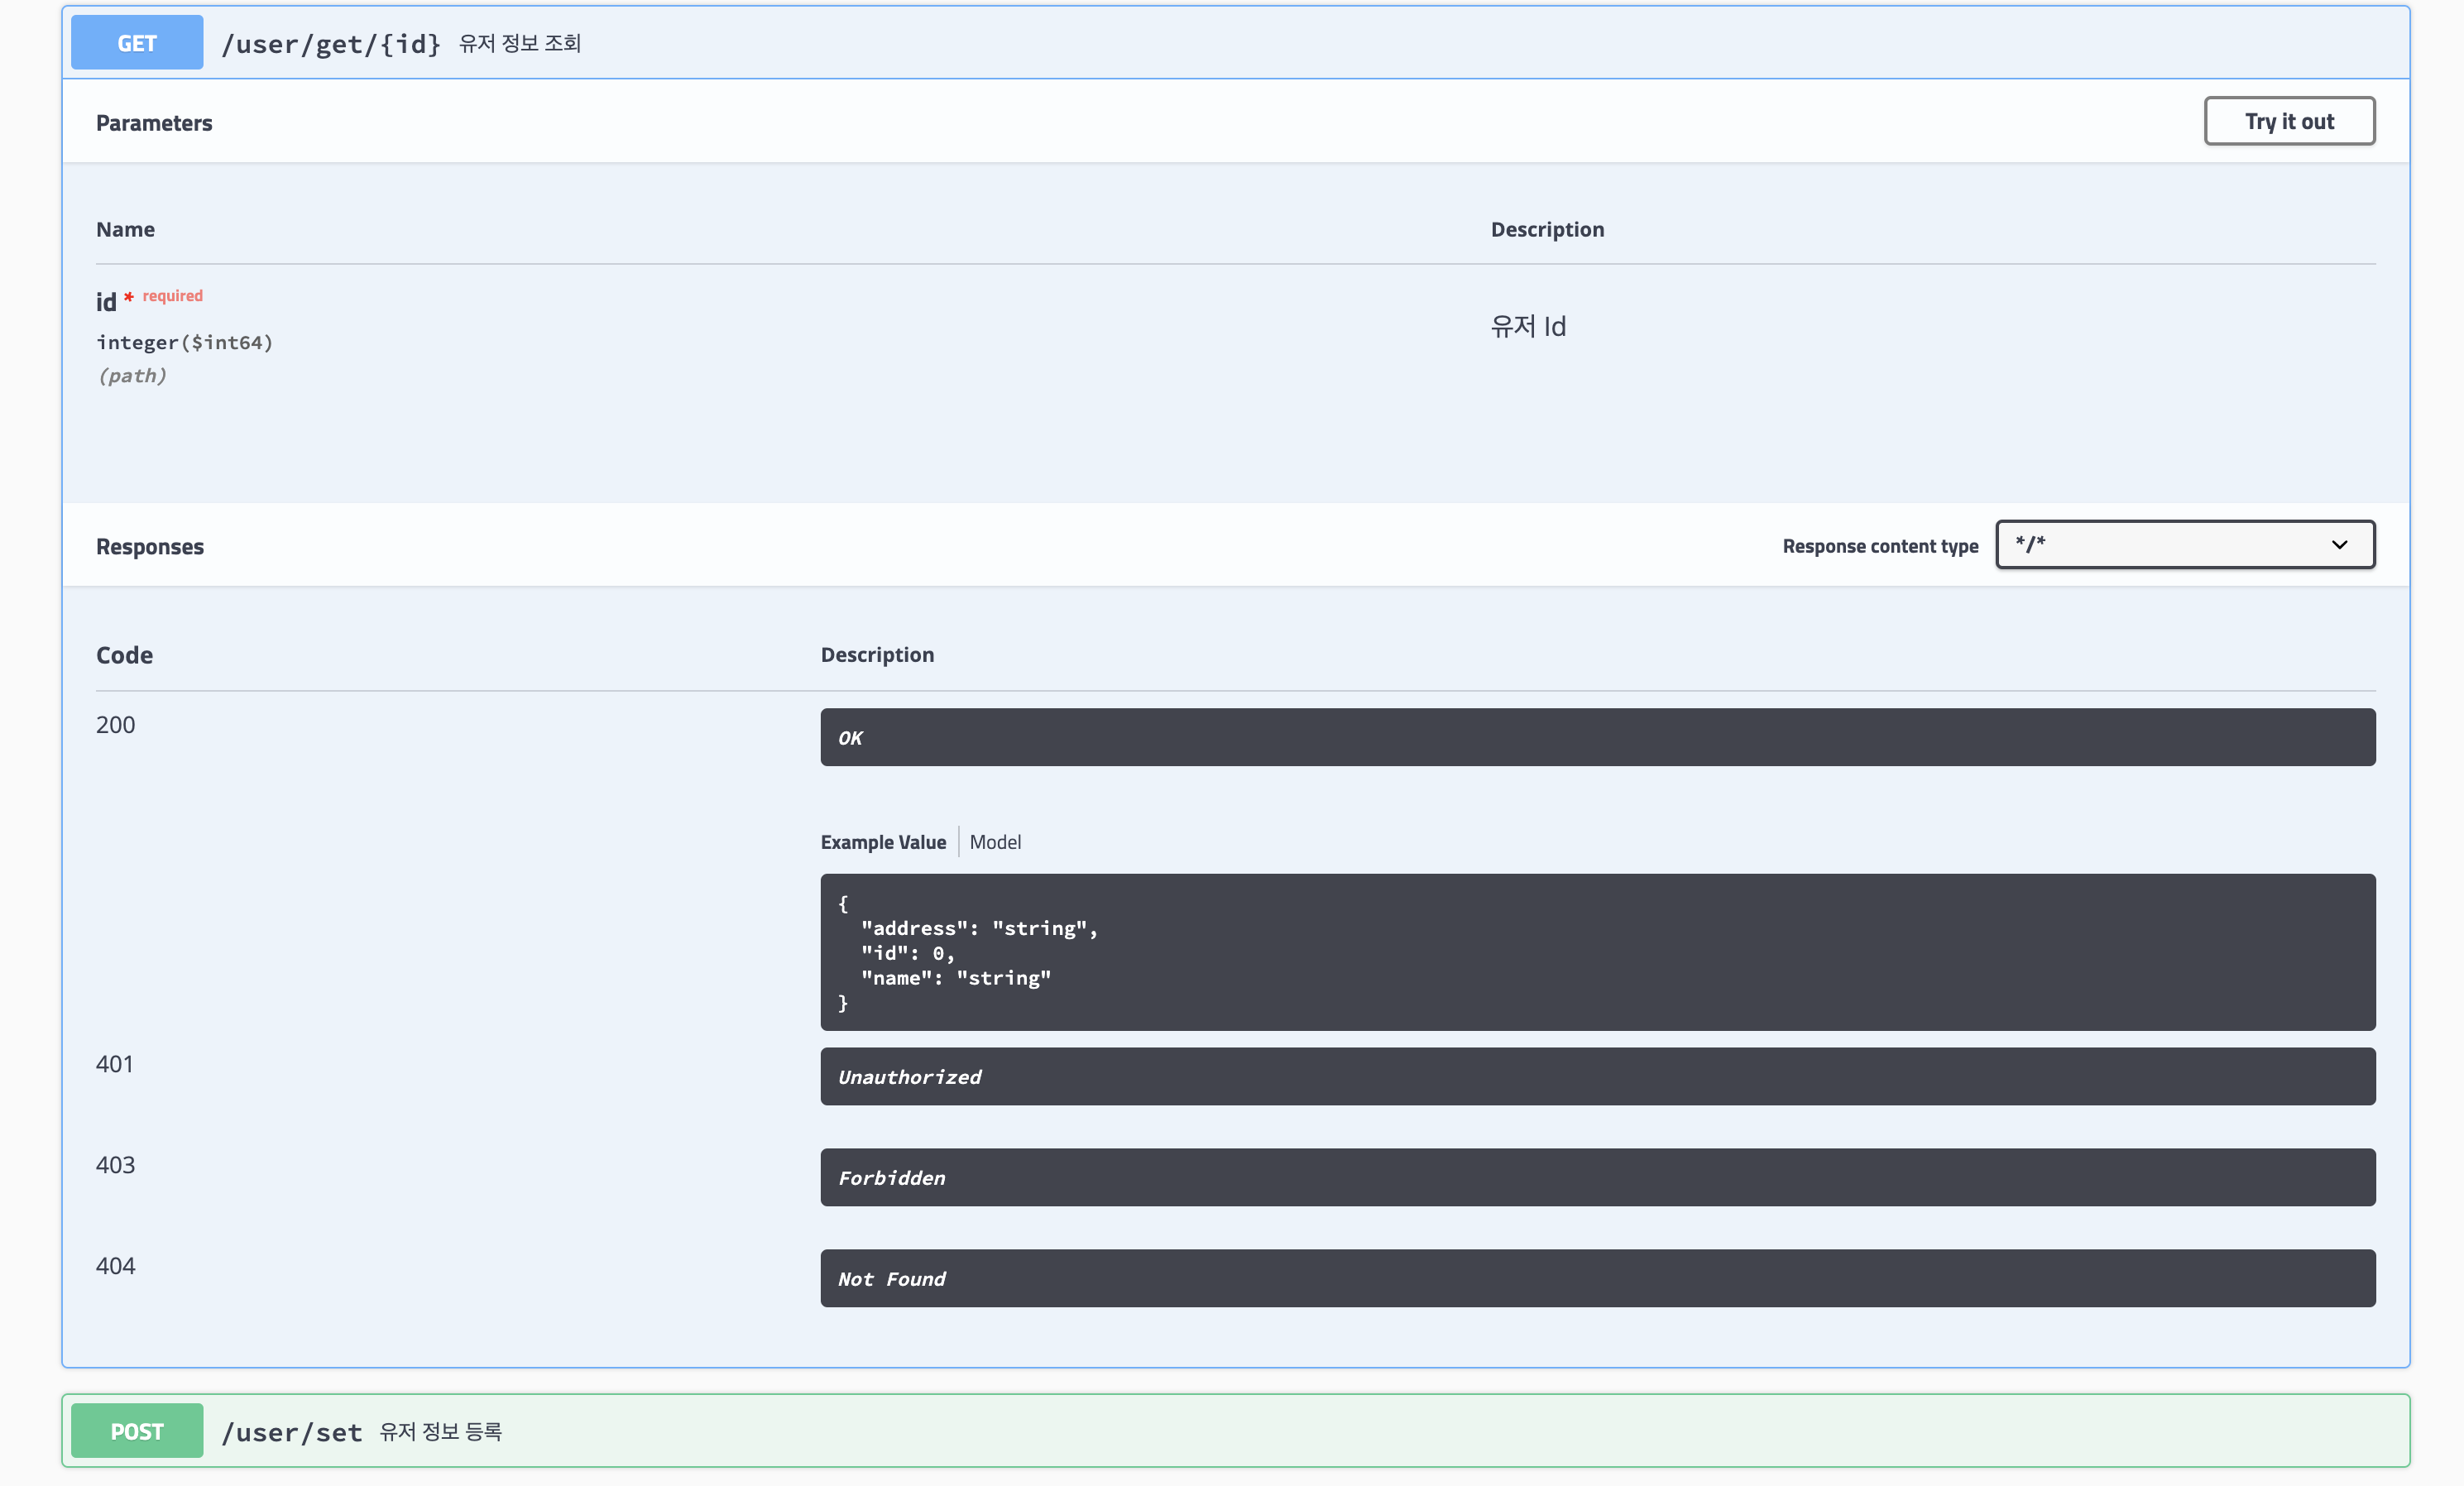Click the id parameter name
The width and height of the screenshot is (2464, 1486).
point(106,302)
